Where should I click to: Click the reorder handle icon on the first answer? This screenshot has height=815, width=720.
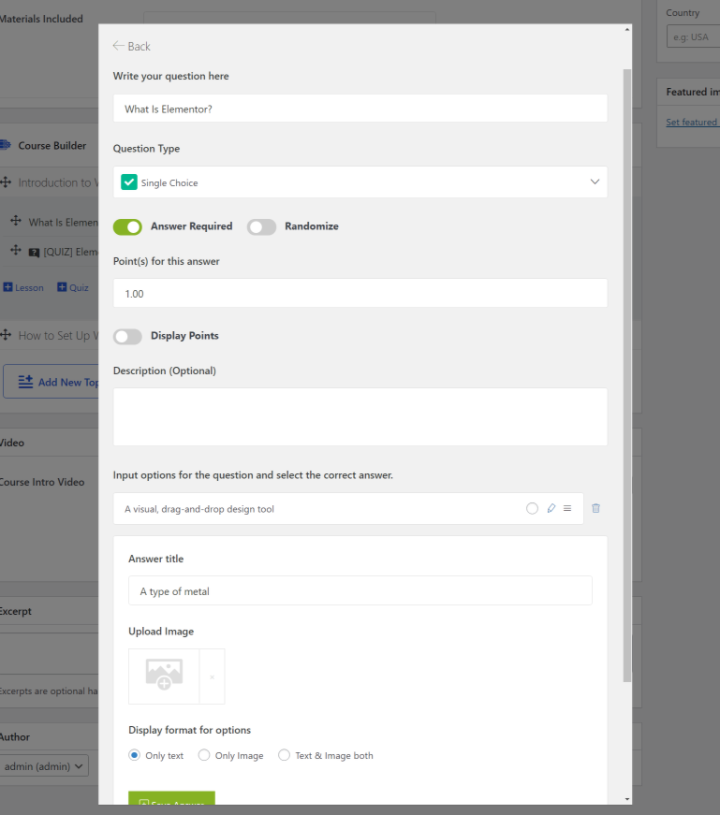click(567, 508)
